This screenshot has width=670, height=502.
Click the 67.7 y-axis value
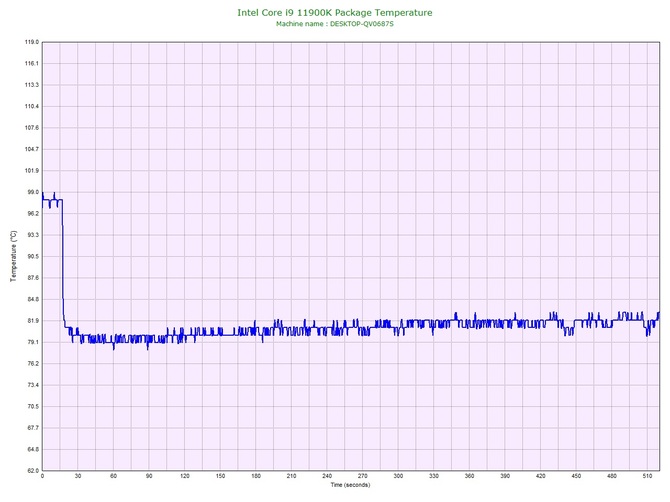33,428
